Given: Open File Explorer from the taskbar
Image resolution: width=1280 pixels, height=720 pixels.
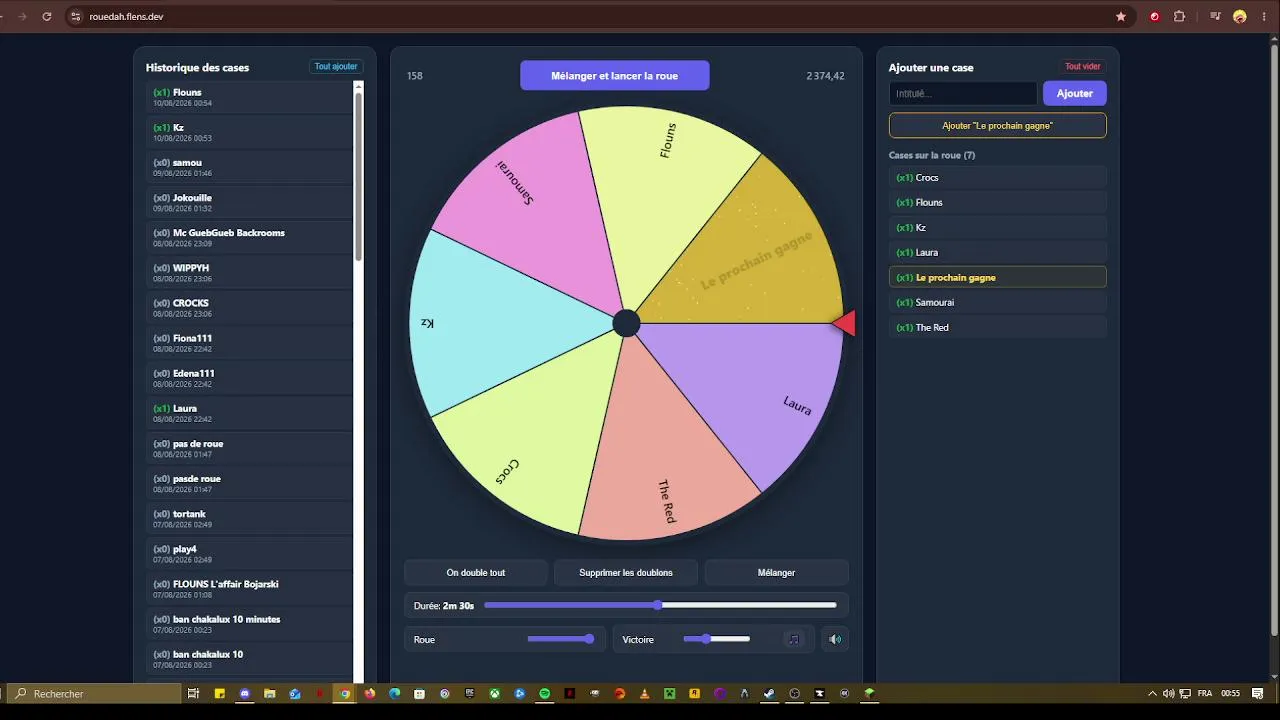Looking at the screenshot, I should point(270,693).
